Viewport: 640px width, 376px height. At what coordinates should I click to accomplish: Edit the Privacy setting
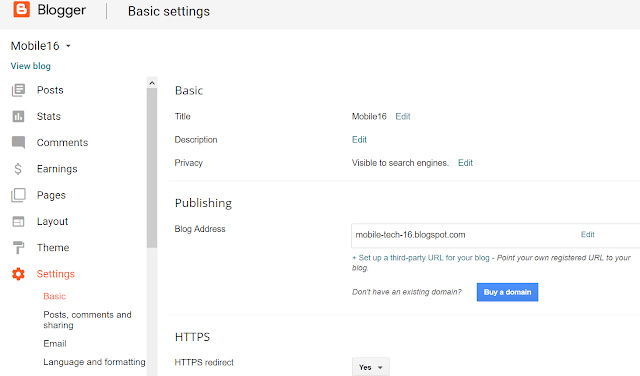(465, 163)
